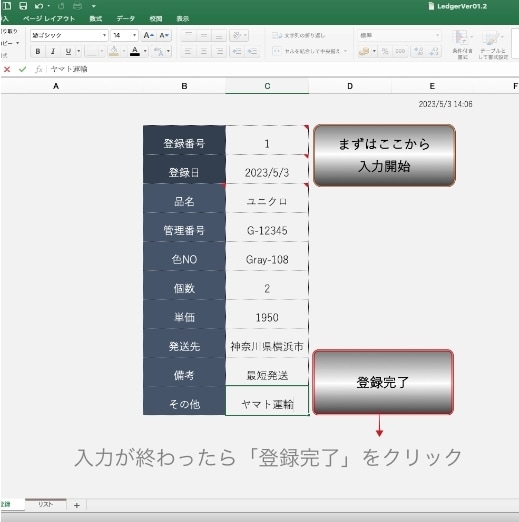This screenshot has width=519, height=522.
Task: Align text to bottom of cell
Action: point(219,35)
